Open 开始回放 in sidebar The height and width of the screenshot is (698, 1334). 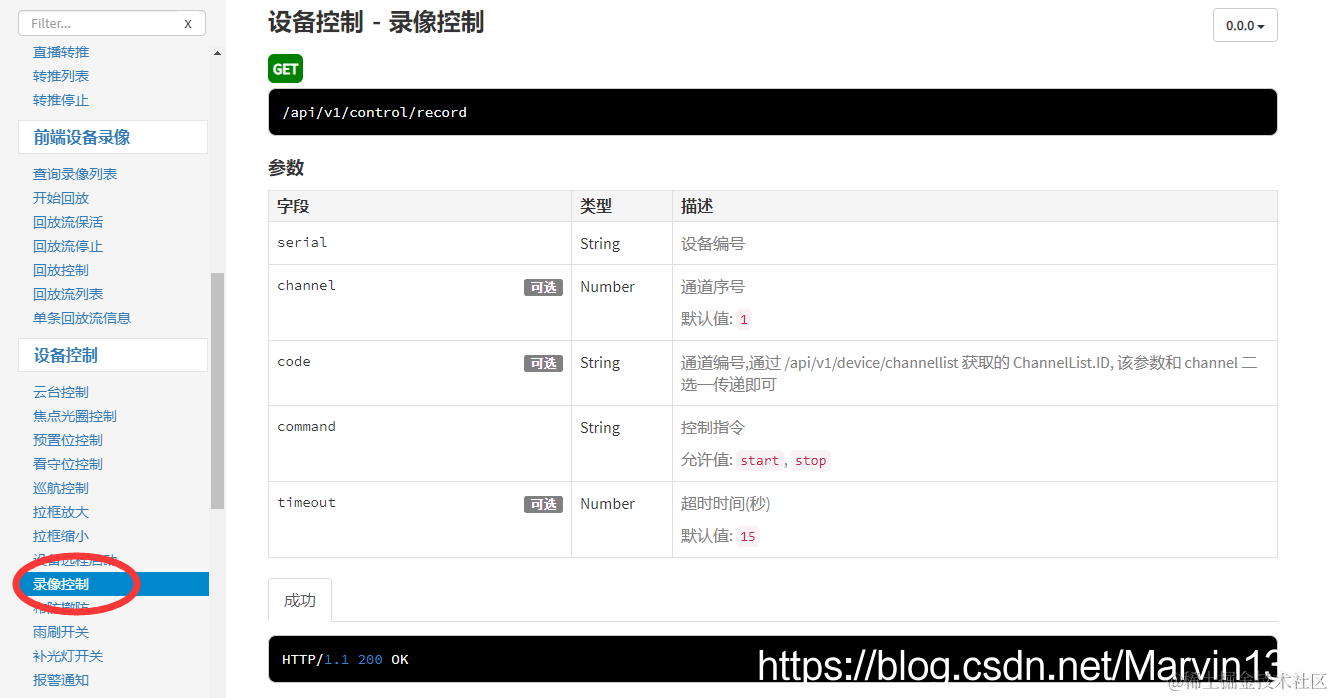[61, 198]
